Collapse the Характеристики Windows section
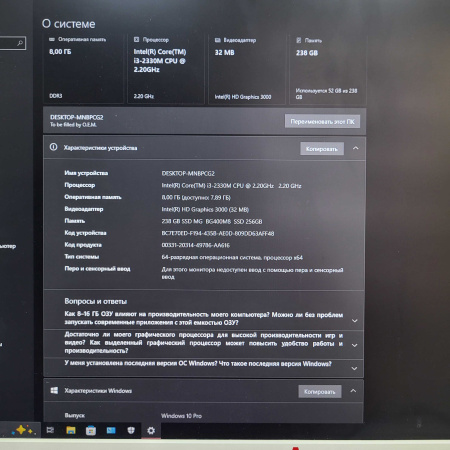Image resolution: width=450 pixels, height=450 pixels. pos(353,391)
